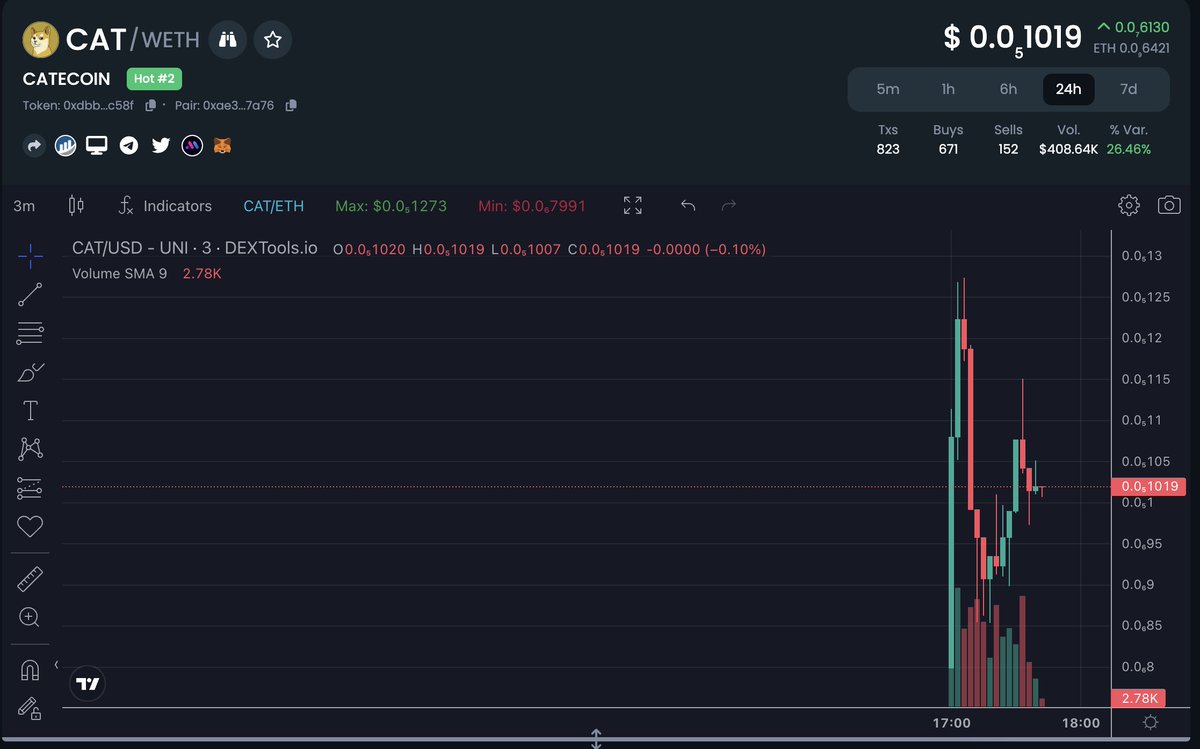Open the chart stats round icon
Image resolution: width=1200 pixels, height=749 pixels.
(x=65, y=146)
